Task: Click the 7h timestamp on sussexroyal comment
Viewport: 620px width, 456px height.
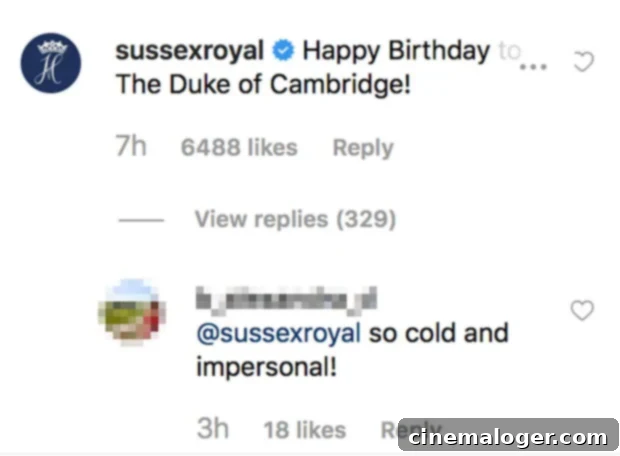Action: 131,146
